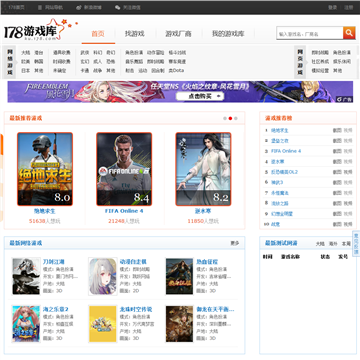Select the 找游戏 navigation tab
The height and width of the screenshot is (360, 360).
click(x=135, y=34)
